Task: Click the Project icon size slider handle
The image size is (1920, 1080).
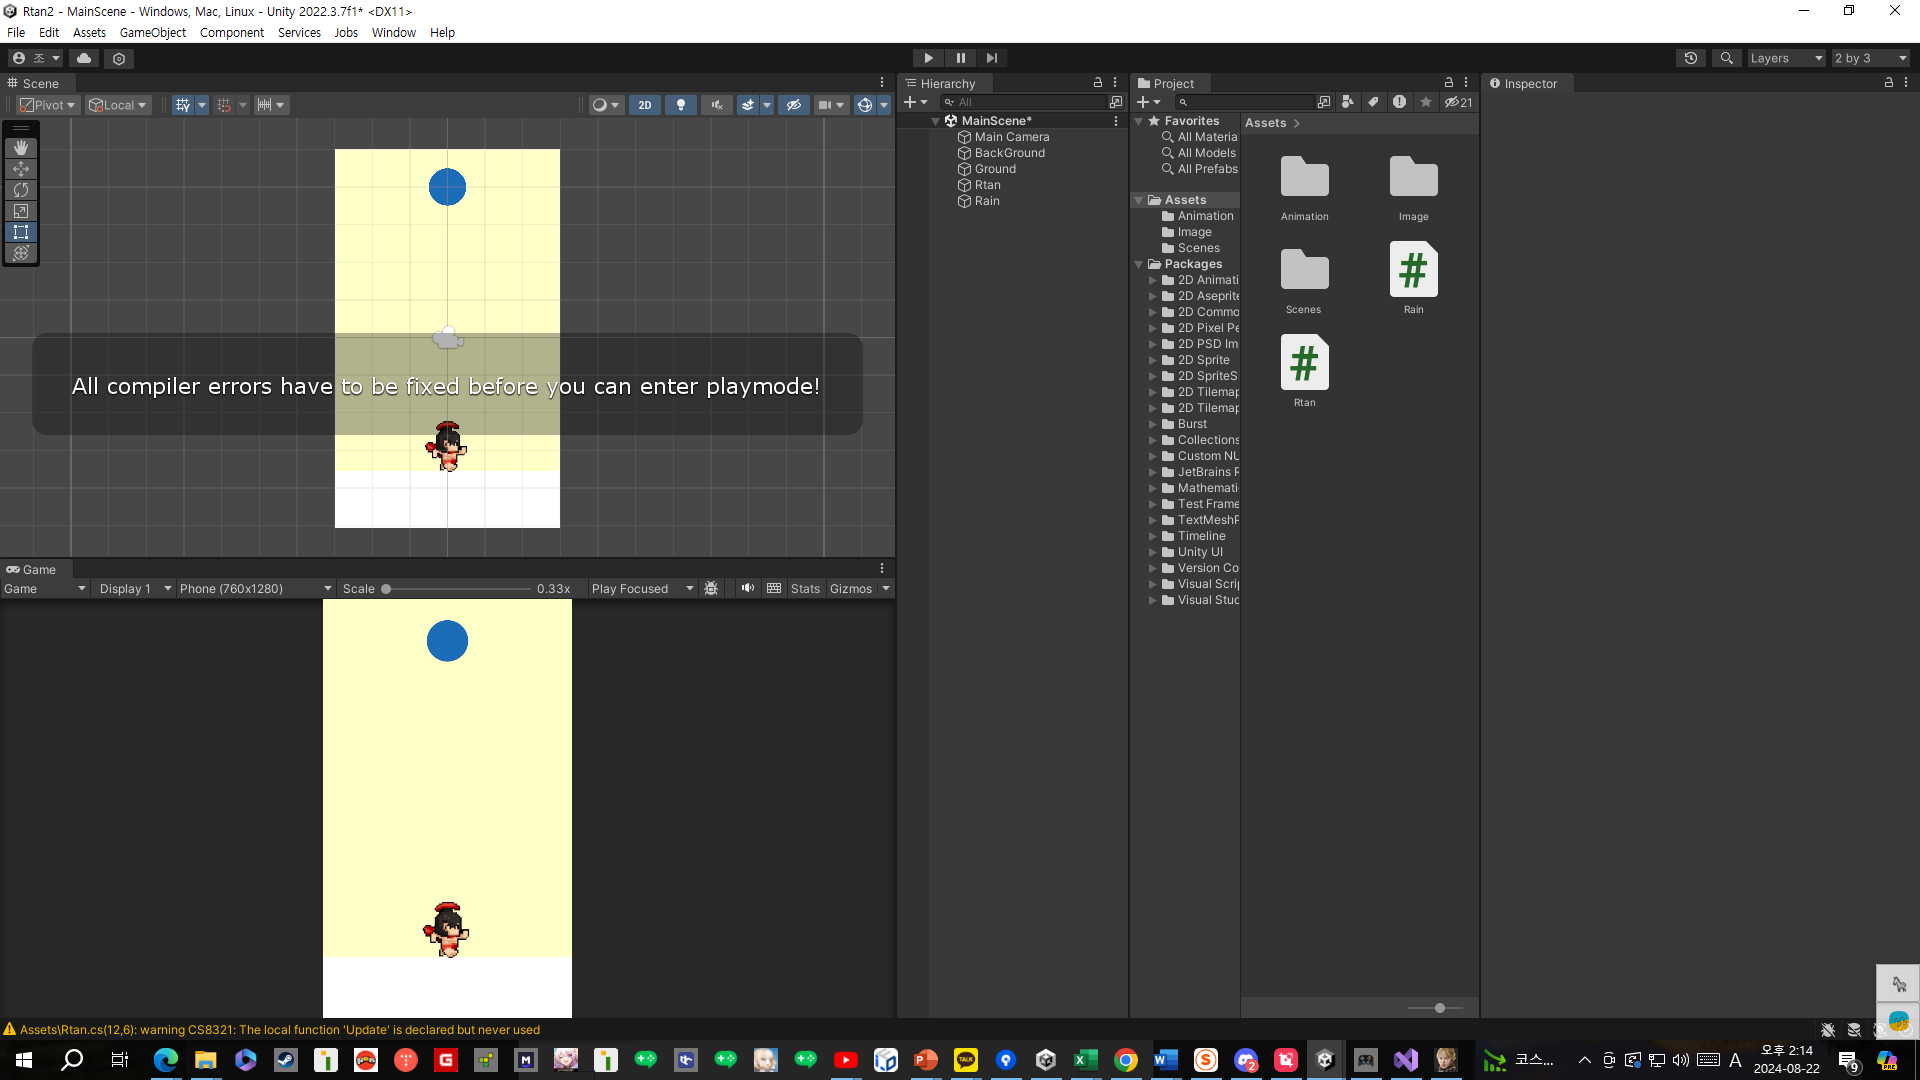Action: point(1440,1008)
